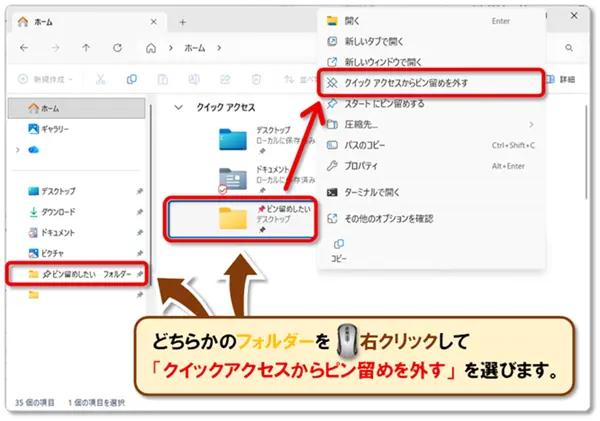Select ピン留めしたい フォルダー in the sidebar
The height and width of the screenshot is (421, 600).
coord(77,274)
